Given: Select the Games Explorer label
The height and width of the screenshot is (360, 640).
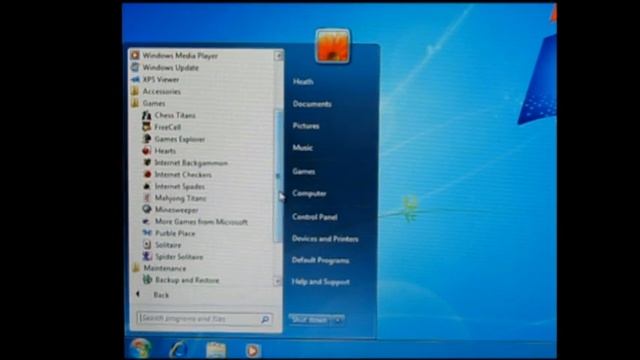Looking at the screenshot, I should [x=180, y=140].
